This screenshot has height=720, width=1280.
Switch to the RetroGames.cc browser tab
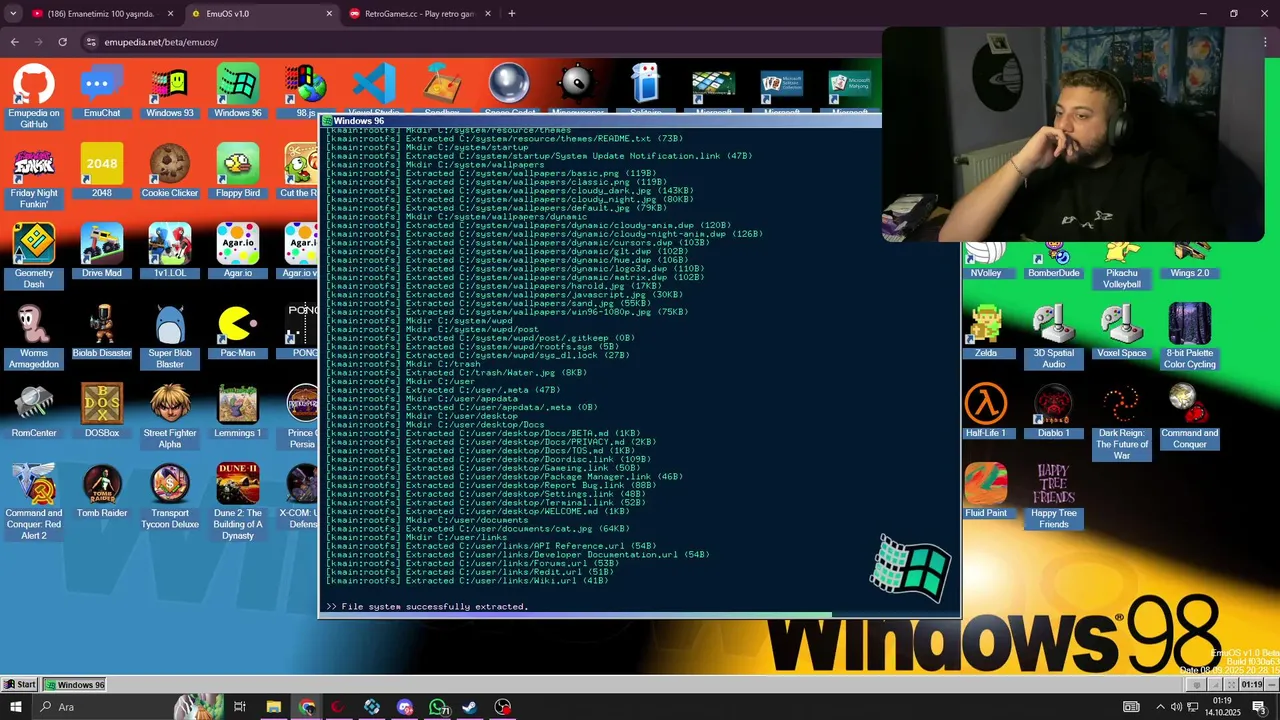[x=419, y=14]
